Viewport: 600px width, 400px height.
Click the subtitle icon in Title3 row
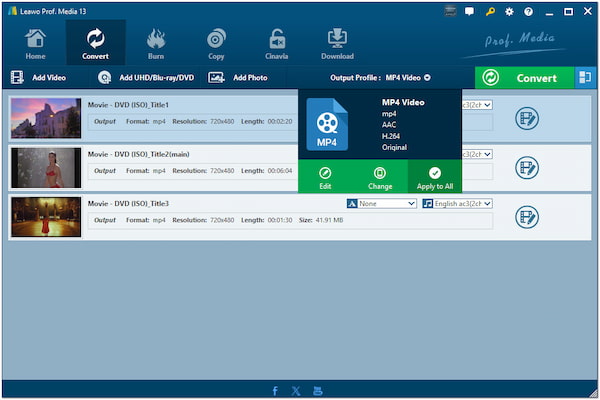[x=352, y=204]
